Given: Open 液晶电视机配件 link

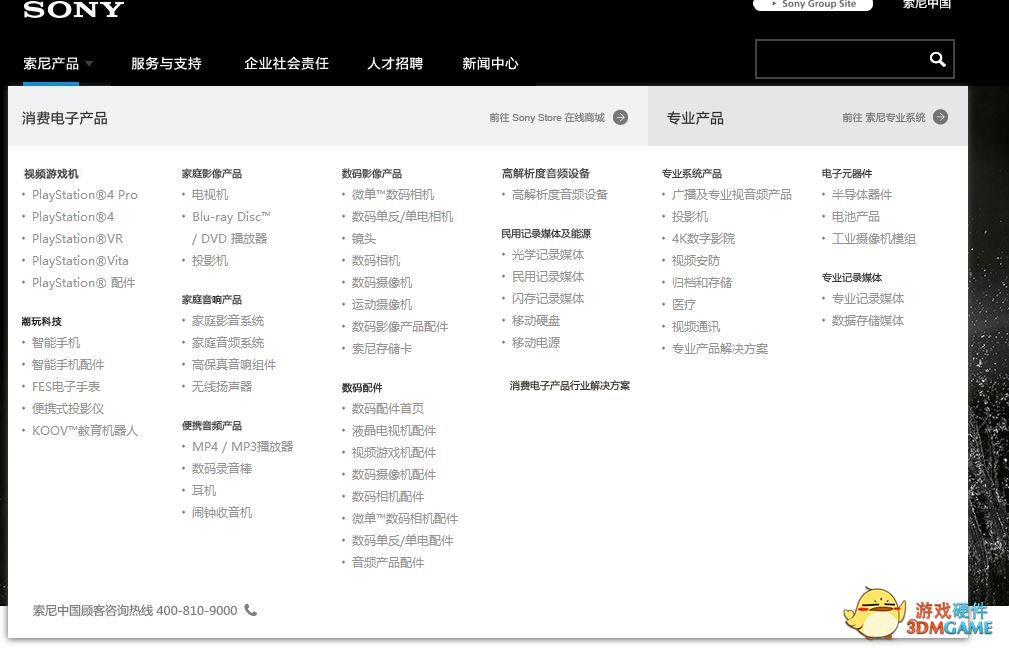Looking at the screenshot, I should [x=394, y=430].
